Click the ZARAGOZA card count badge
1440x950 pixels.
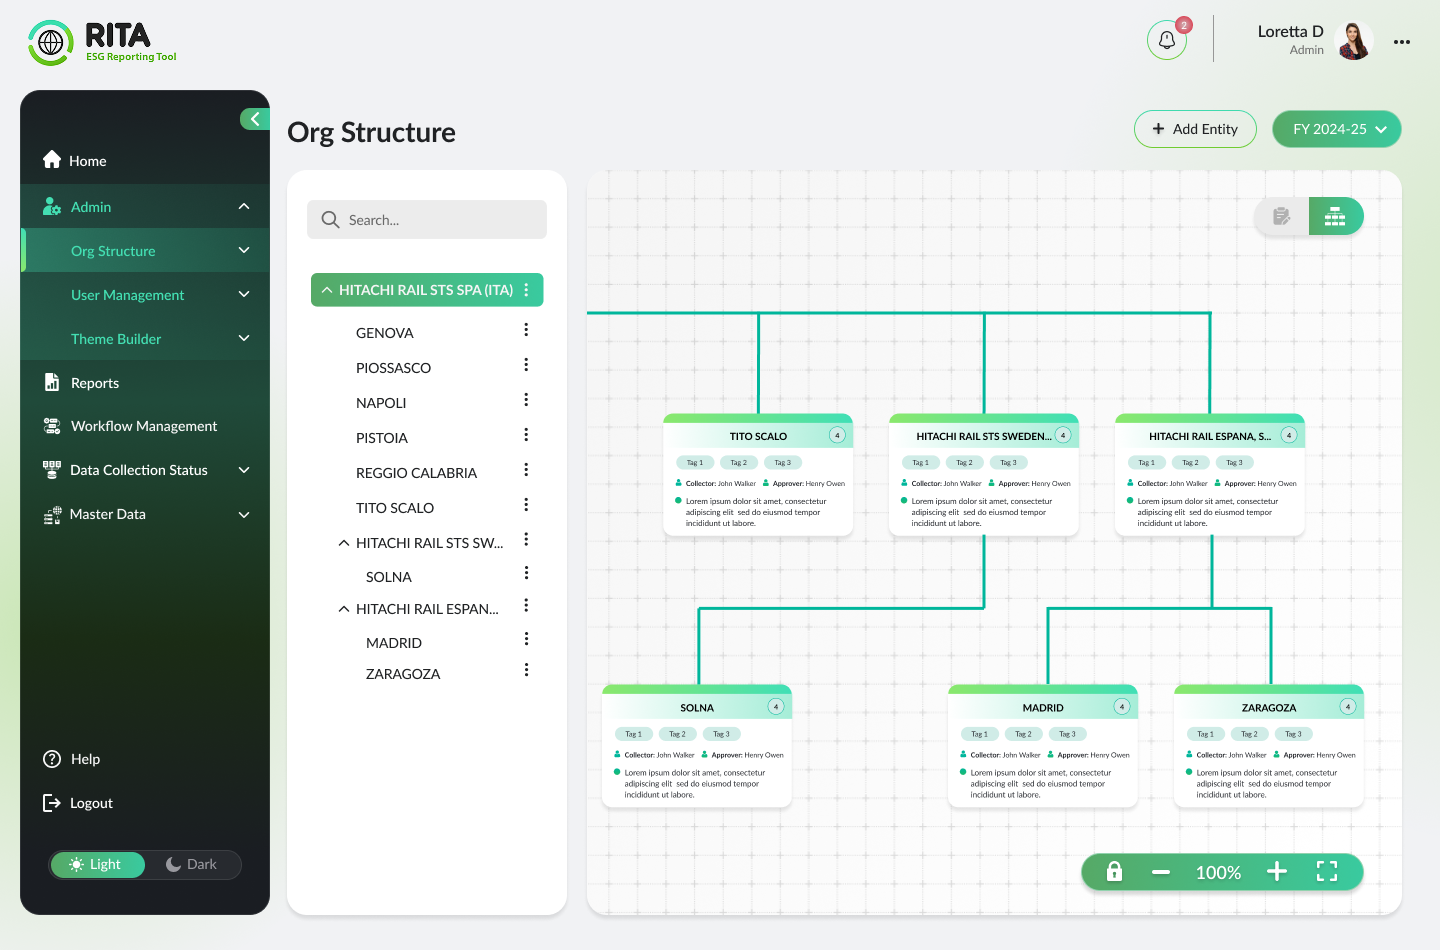[1348, 707]
